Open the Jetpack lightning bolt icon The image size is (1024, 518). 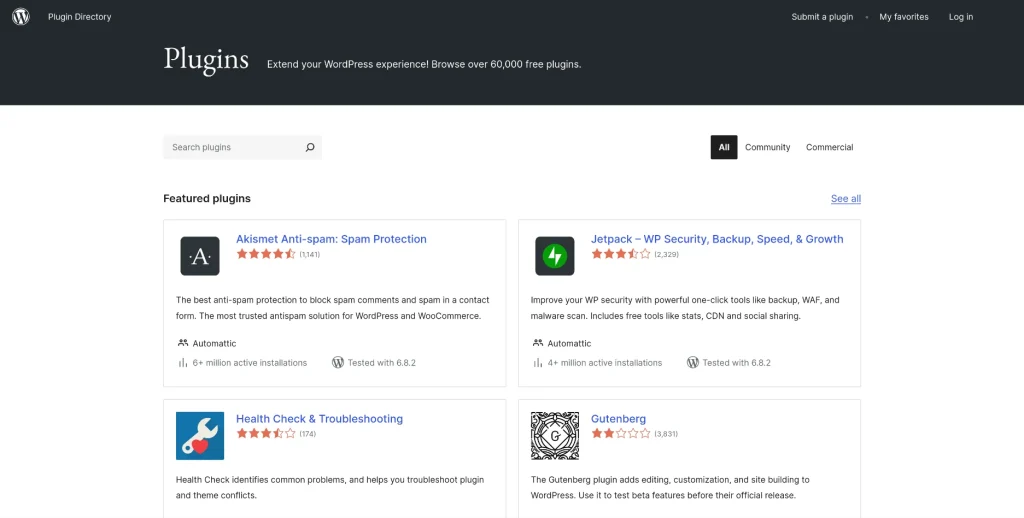[554, 256]
